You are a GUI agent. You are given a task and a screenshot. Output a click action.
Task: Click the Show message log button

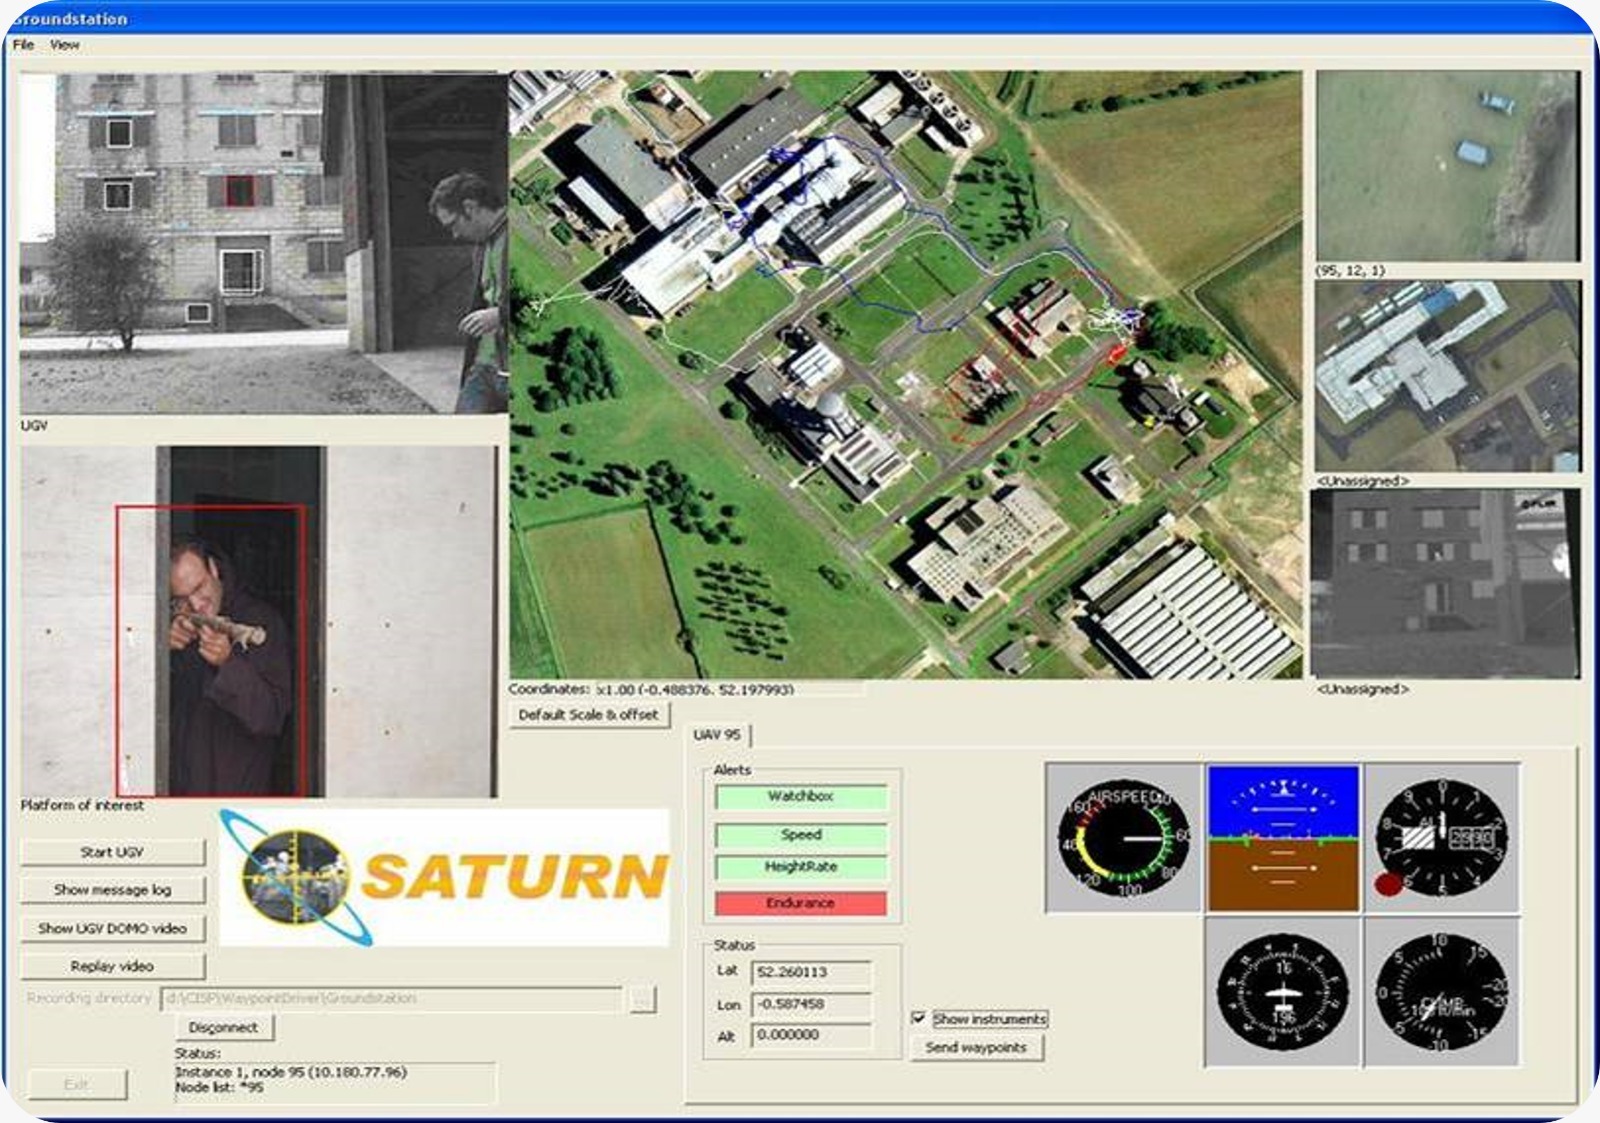click(x=112, y=890)
